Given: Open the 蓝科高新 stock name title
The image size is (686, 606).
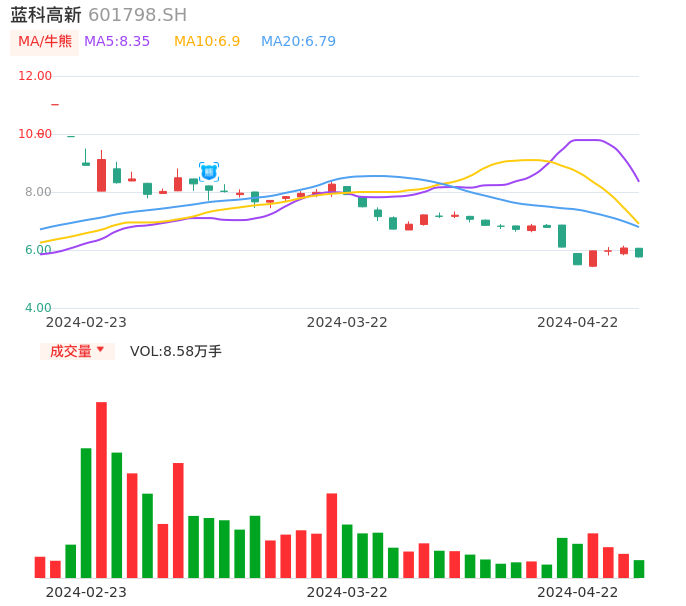Looking at the screenshot, I should 46,15.
